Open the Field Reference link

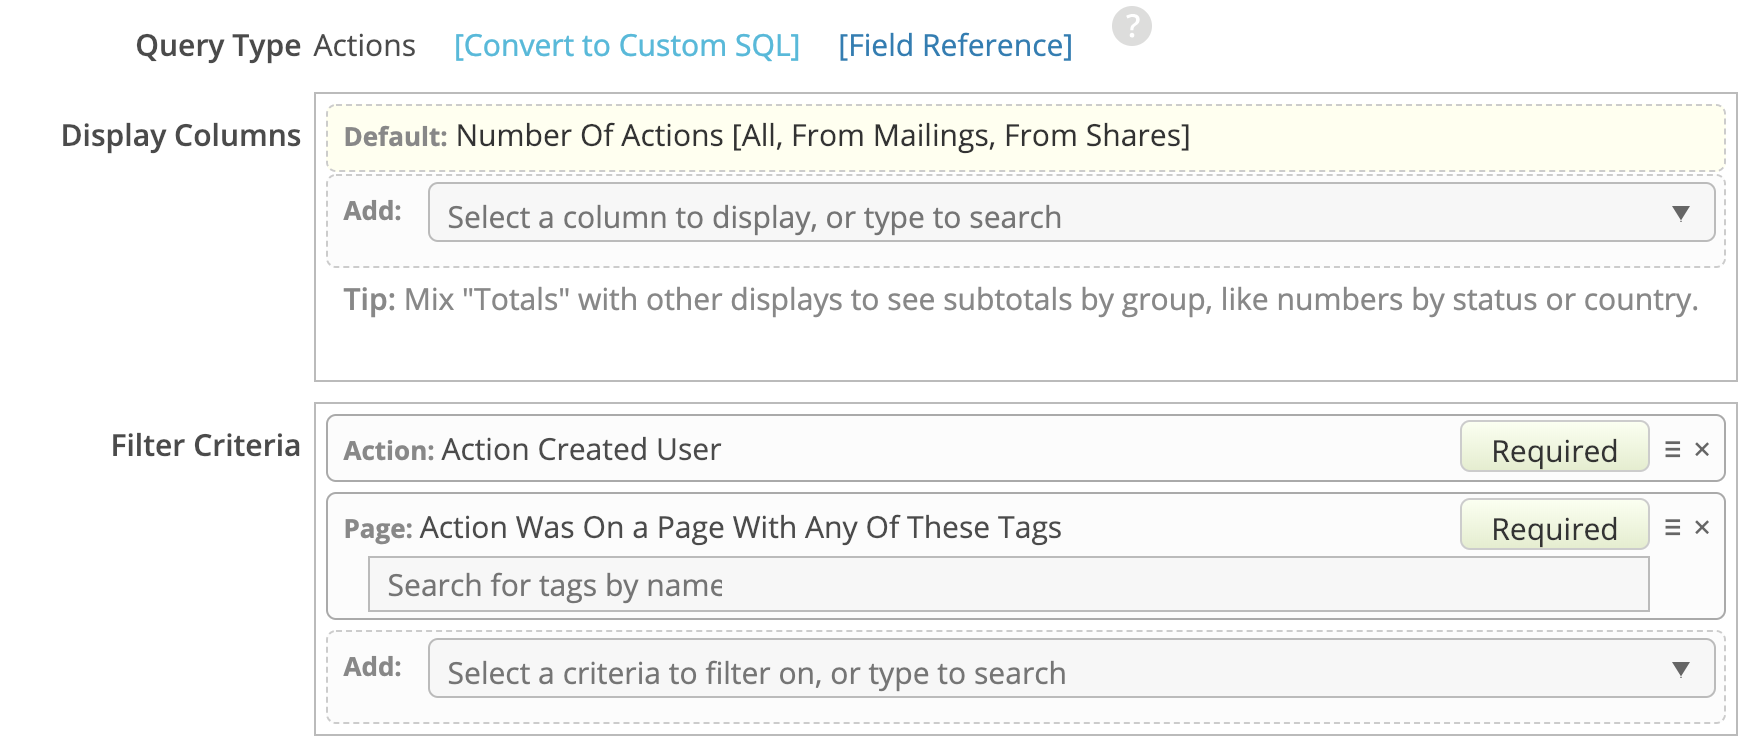coord(954,46)
